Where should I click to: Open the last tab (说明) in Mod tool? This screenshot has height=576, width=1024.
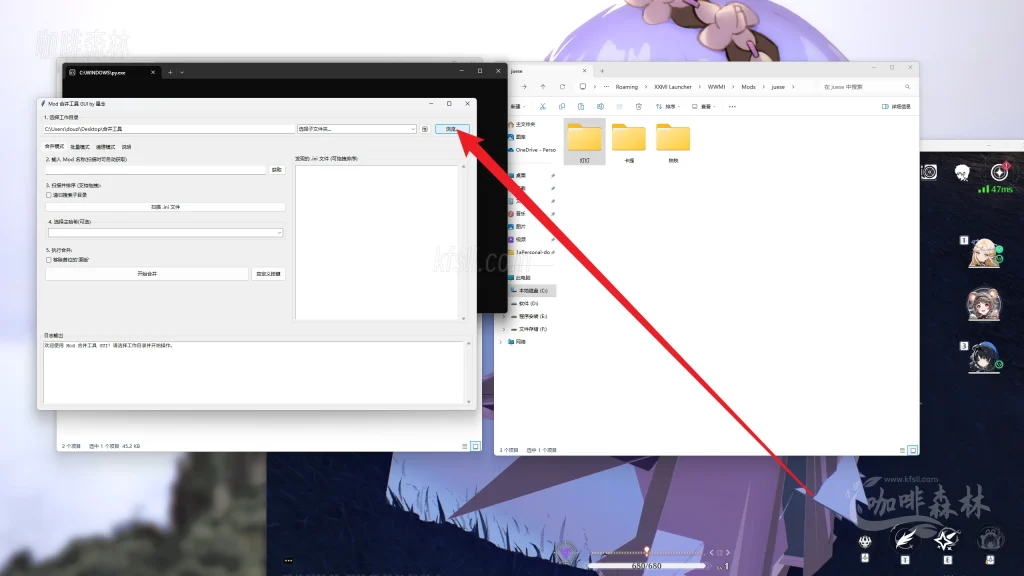point(126,146)
